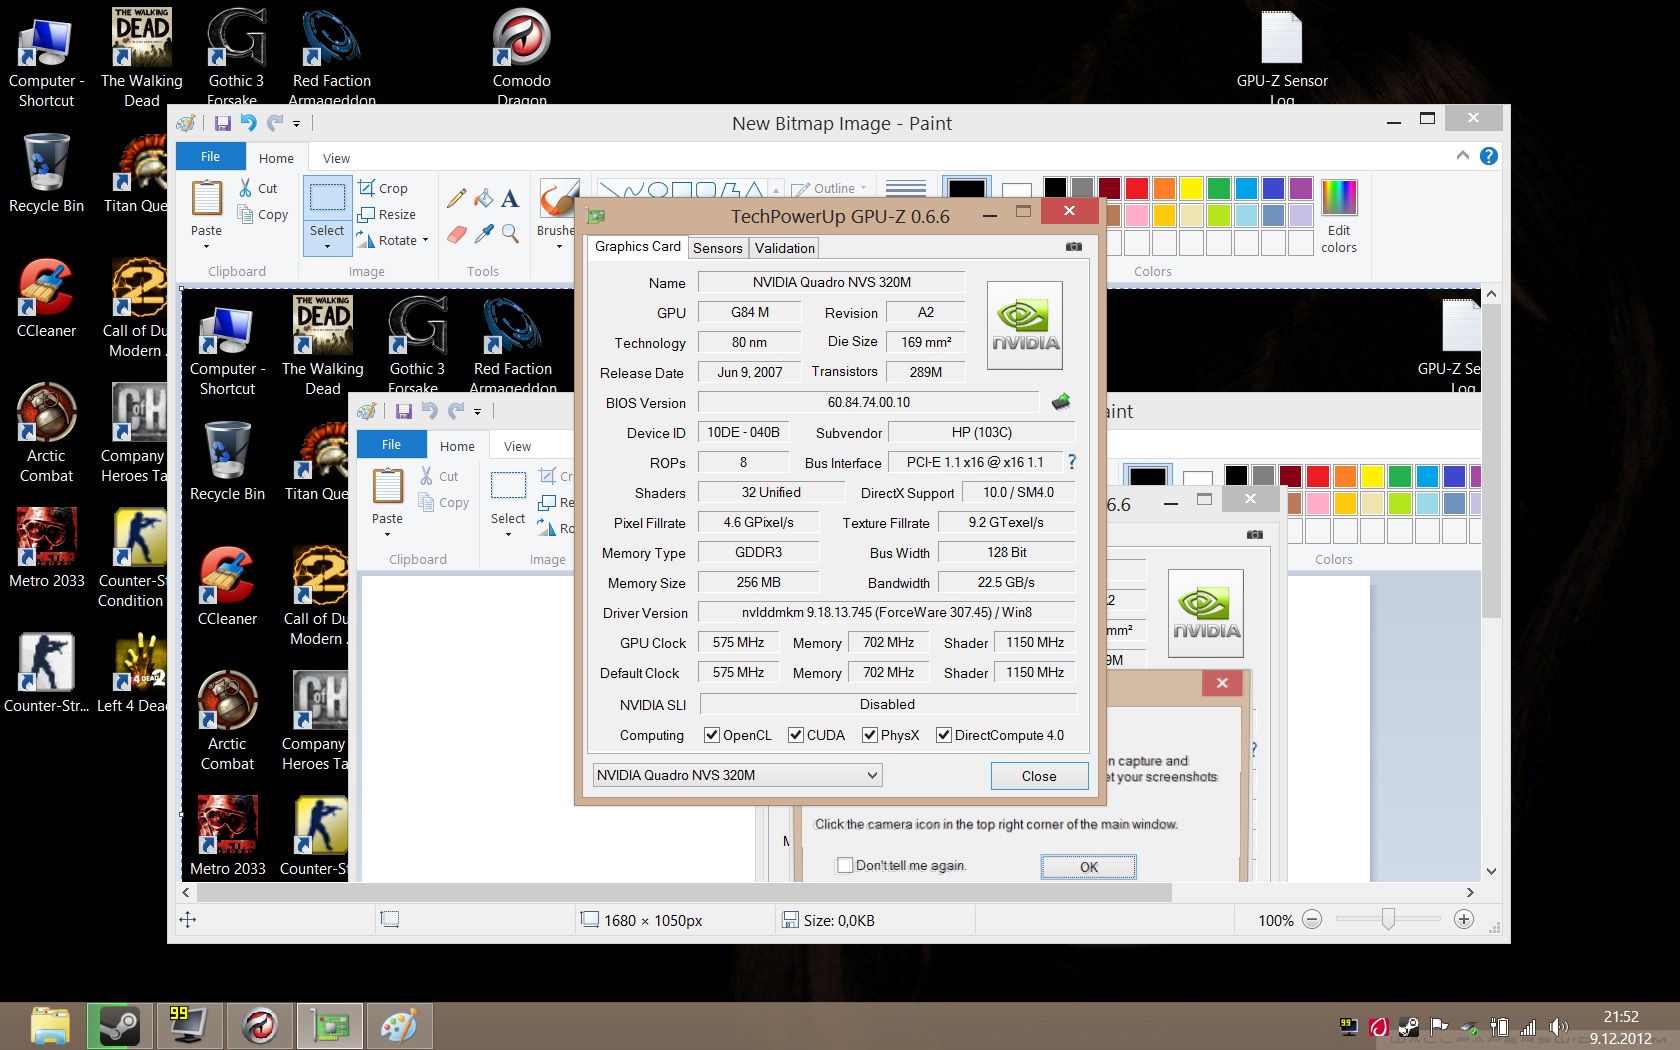The width and height of the screenshot is (1680, 1050).
Task: Click the Close button at GPU-Z bottom
Action: [1039, 776]
